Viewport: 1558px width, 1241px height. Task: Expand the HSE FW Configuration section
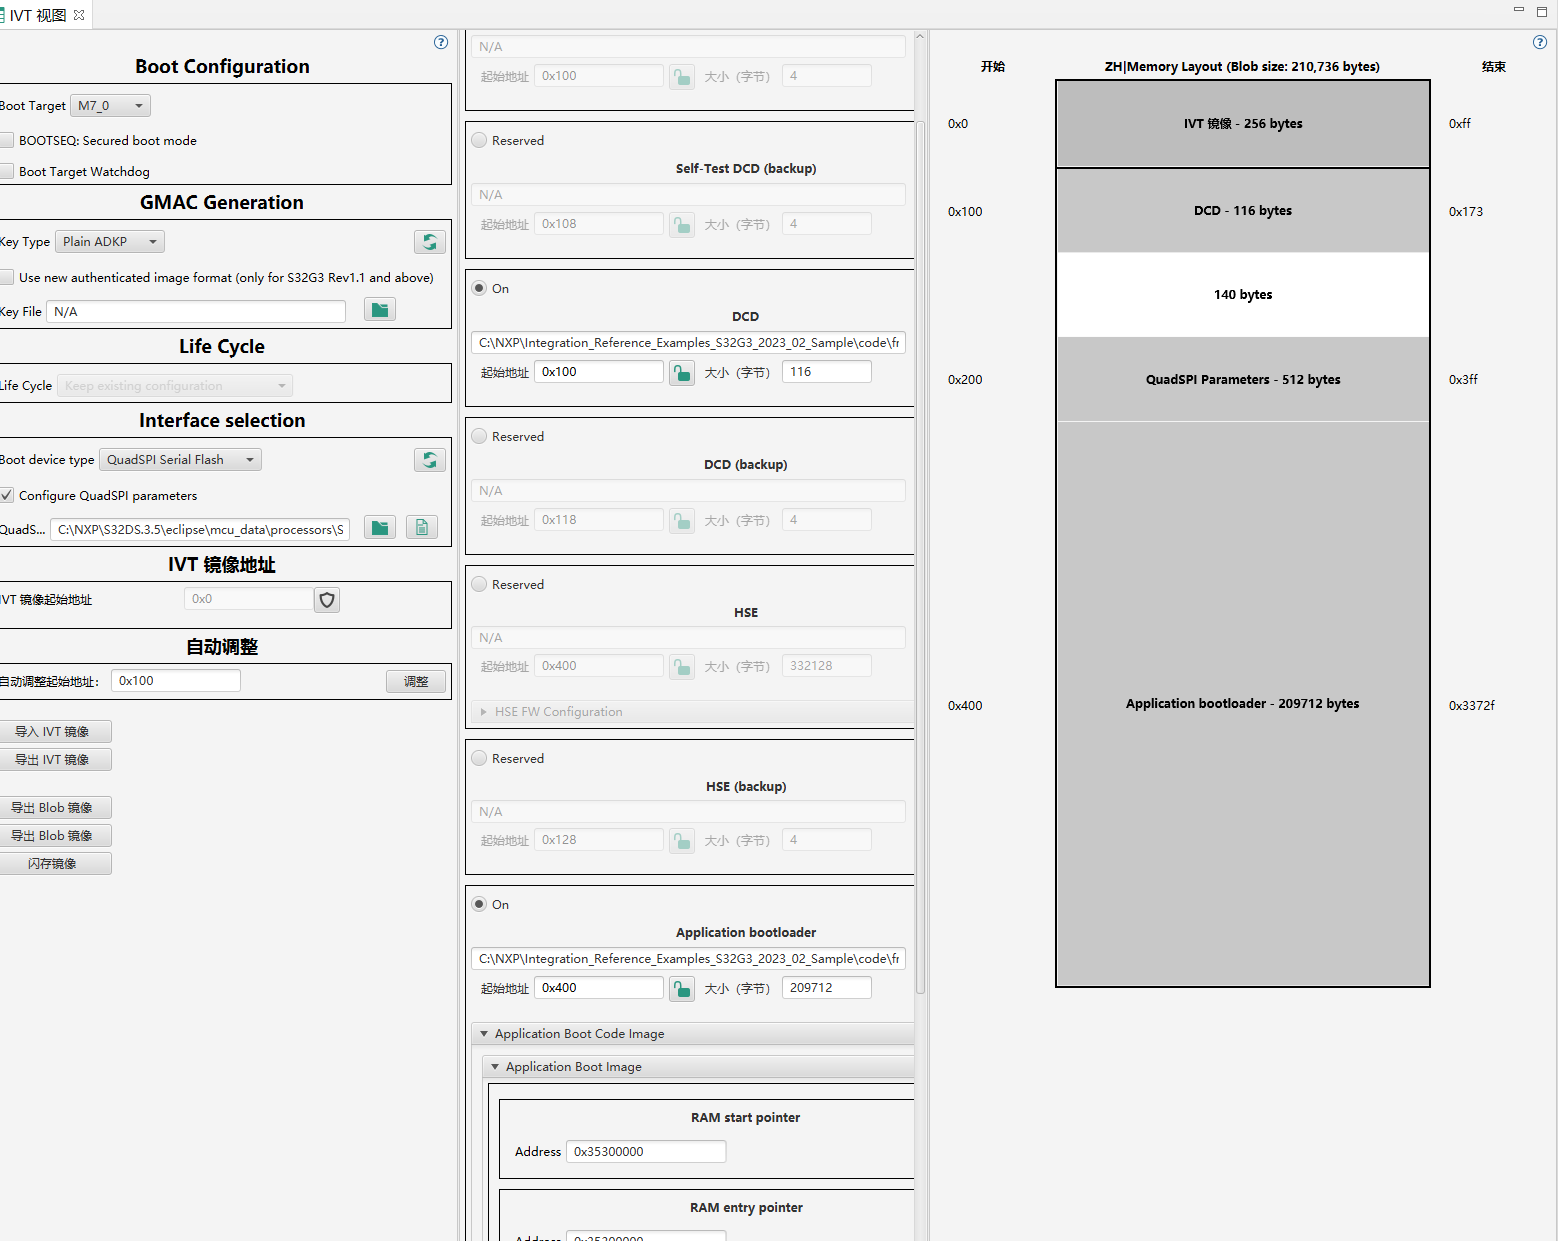point(484,711)
